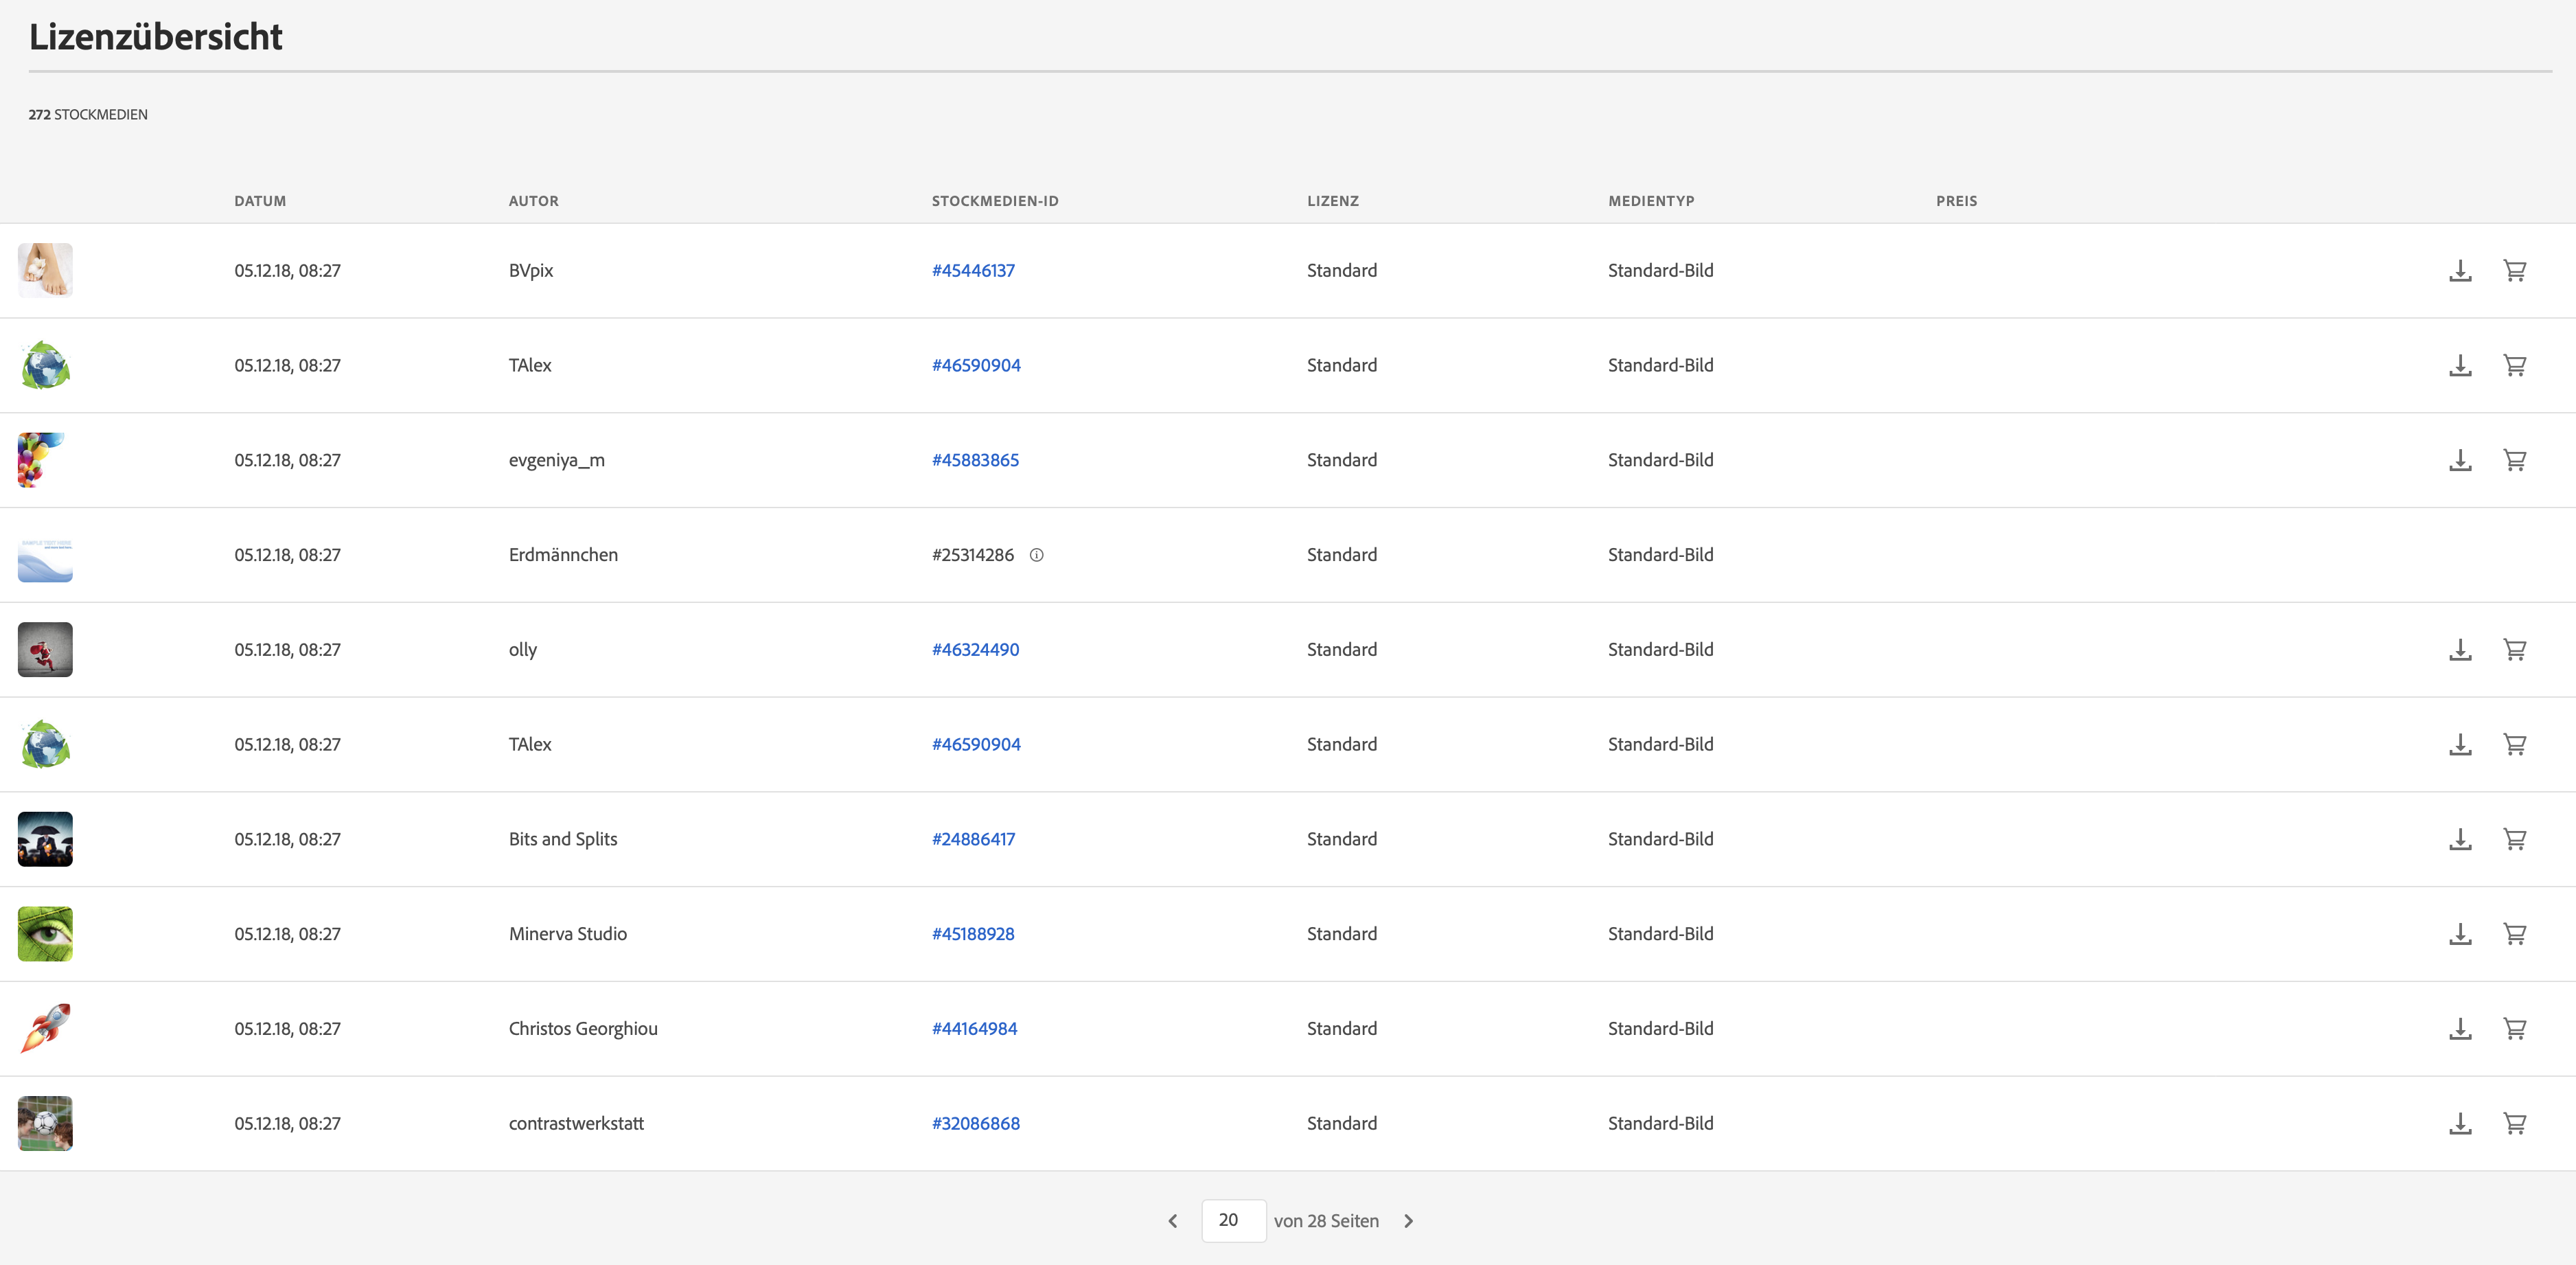This screenshot has width=2576, height=1265.
Task: Download the BVpix image #45446137
Action: pyautogui.click(x=2460, y=271)
